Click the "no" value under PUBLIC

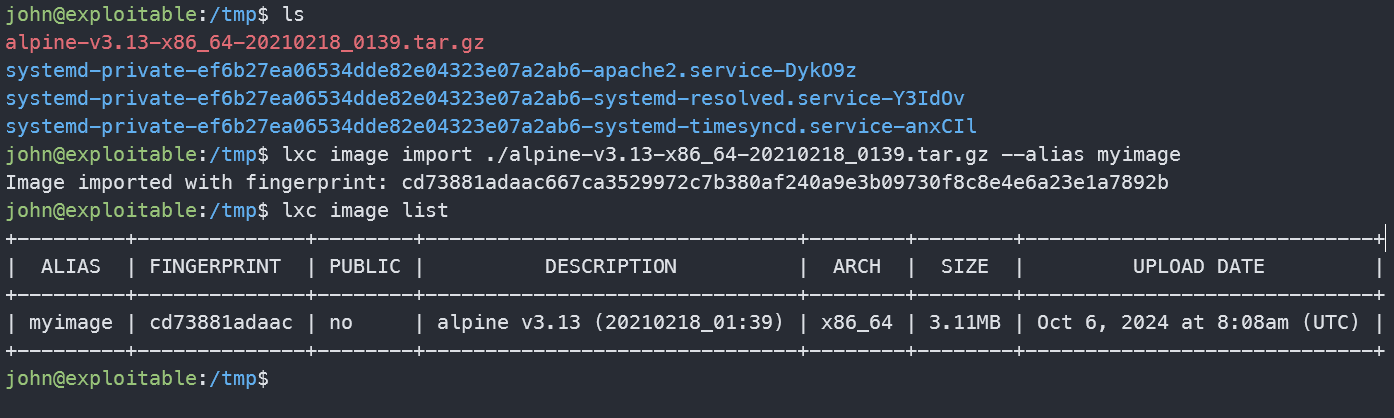tap(341, 323)
